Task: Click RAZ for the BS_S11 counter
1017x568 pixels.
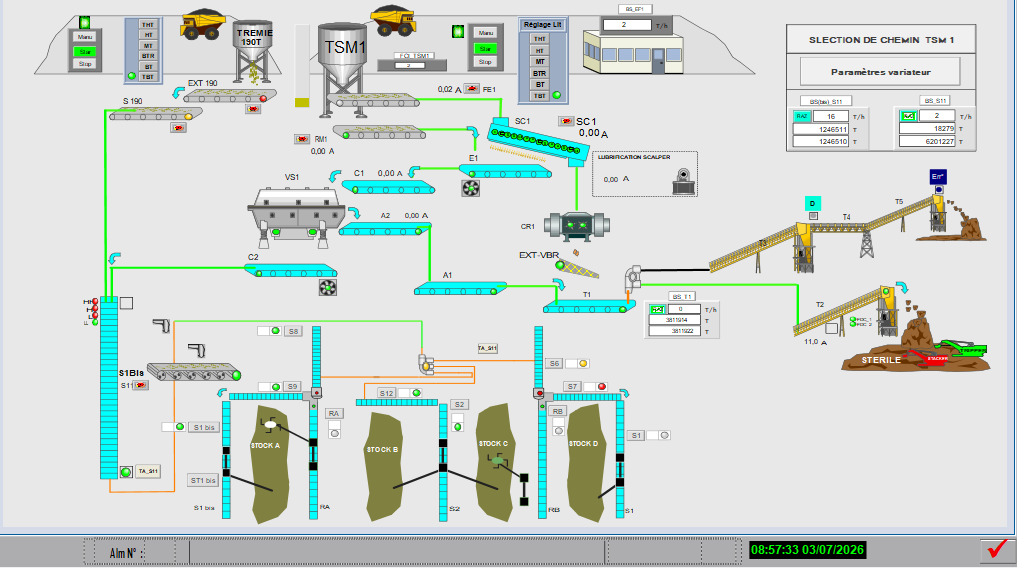Action: click(x=908, y=115)
